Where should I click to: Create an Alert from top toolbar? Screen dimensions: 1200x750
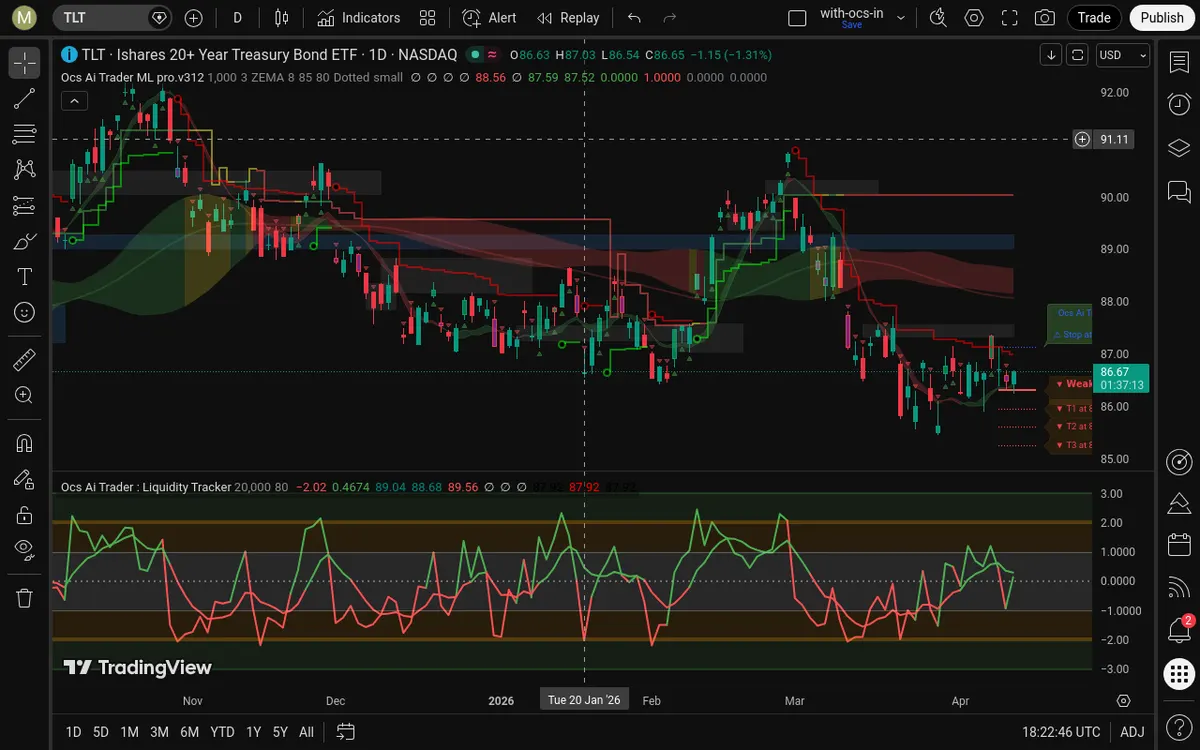490,18
